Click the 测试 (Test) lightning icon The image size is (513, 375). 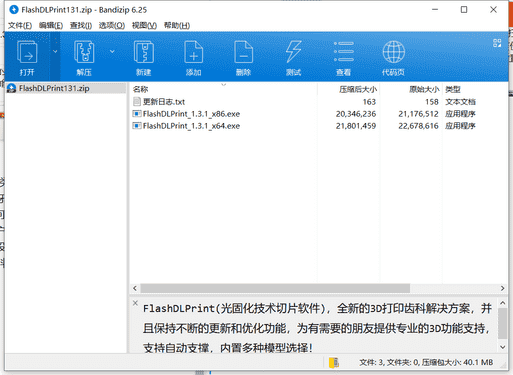coord(293,52)
